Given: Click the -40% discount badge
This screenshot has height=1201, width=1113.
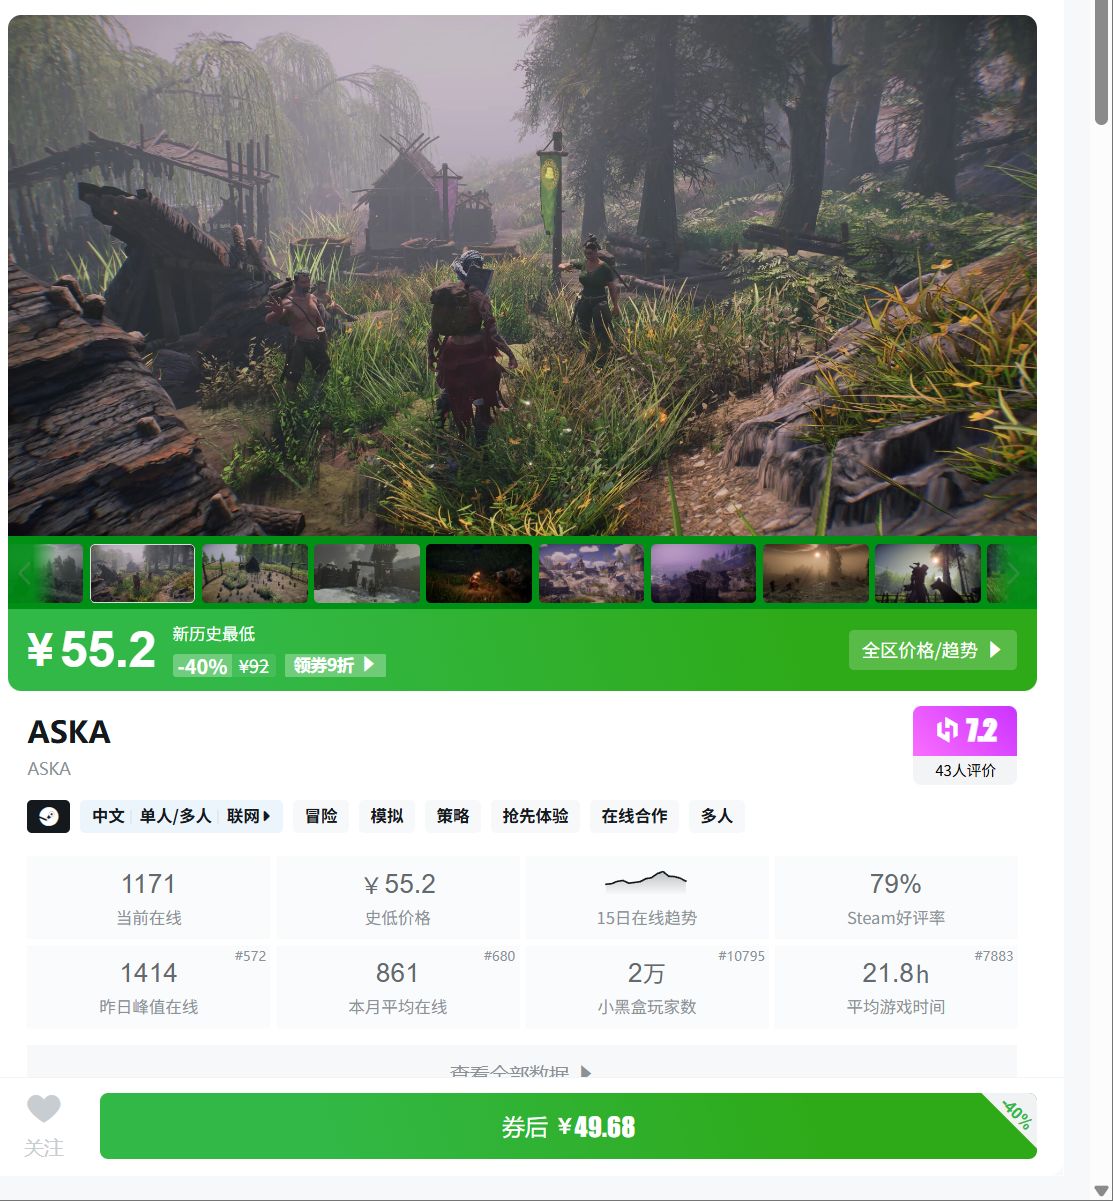Looking at the screenshot, I should pyautogui.click(x=203, y=666).
